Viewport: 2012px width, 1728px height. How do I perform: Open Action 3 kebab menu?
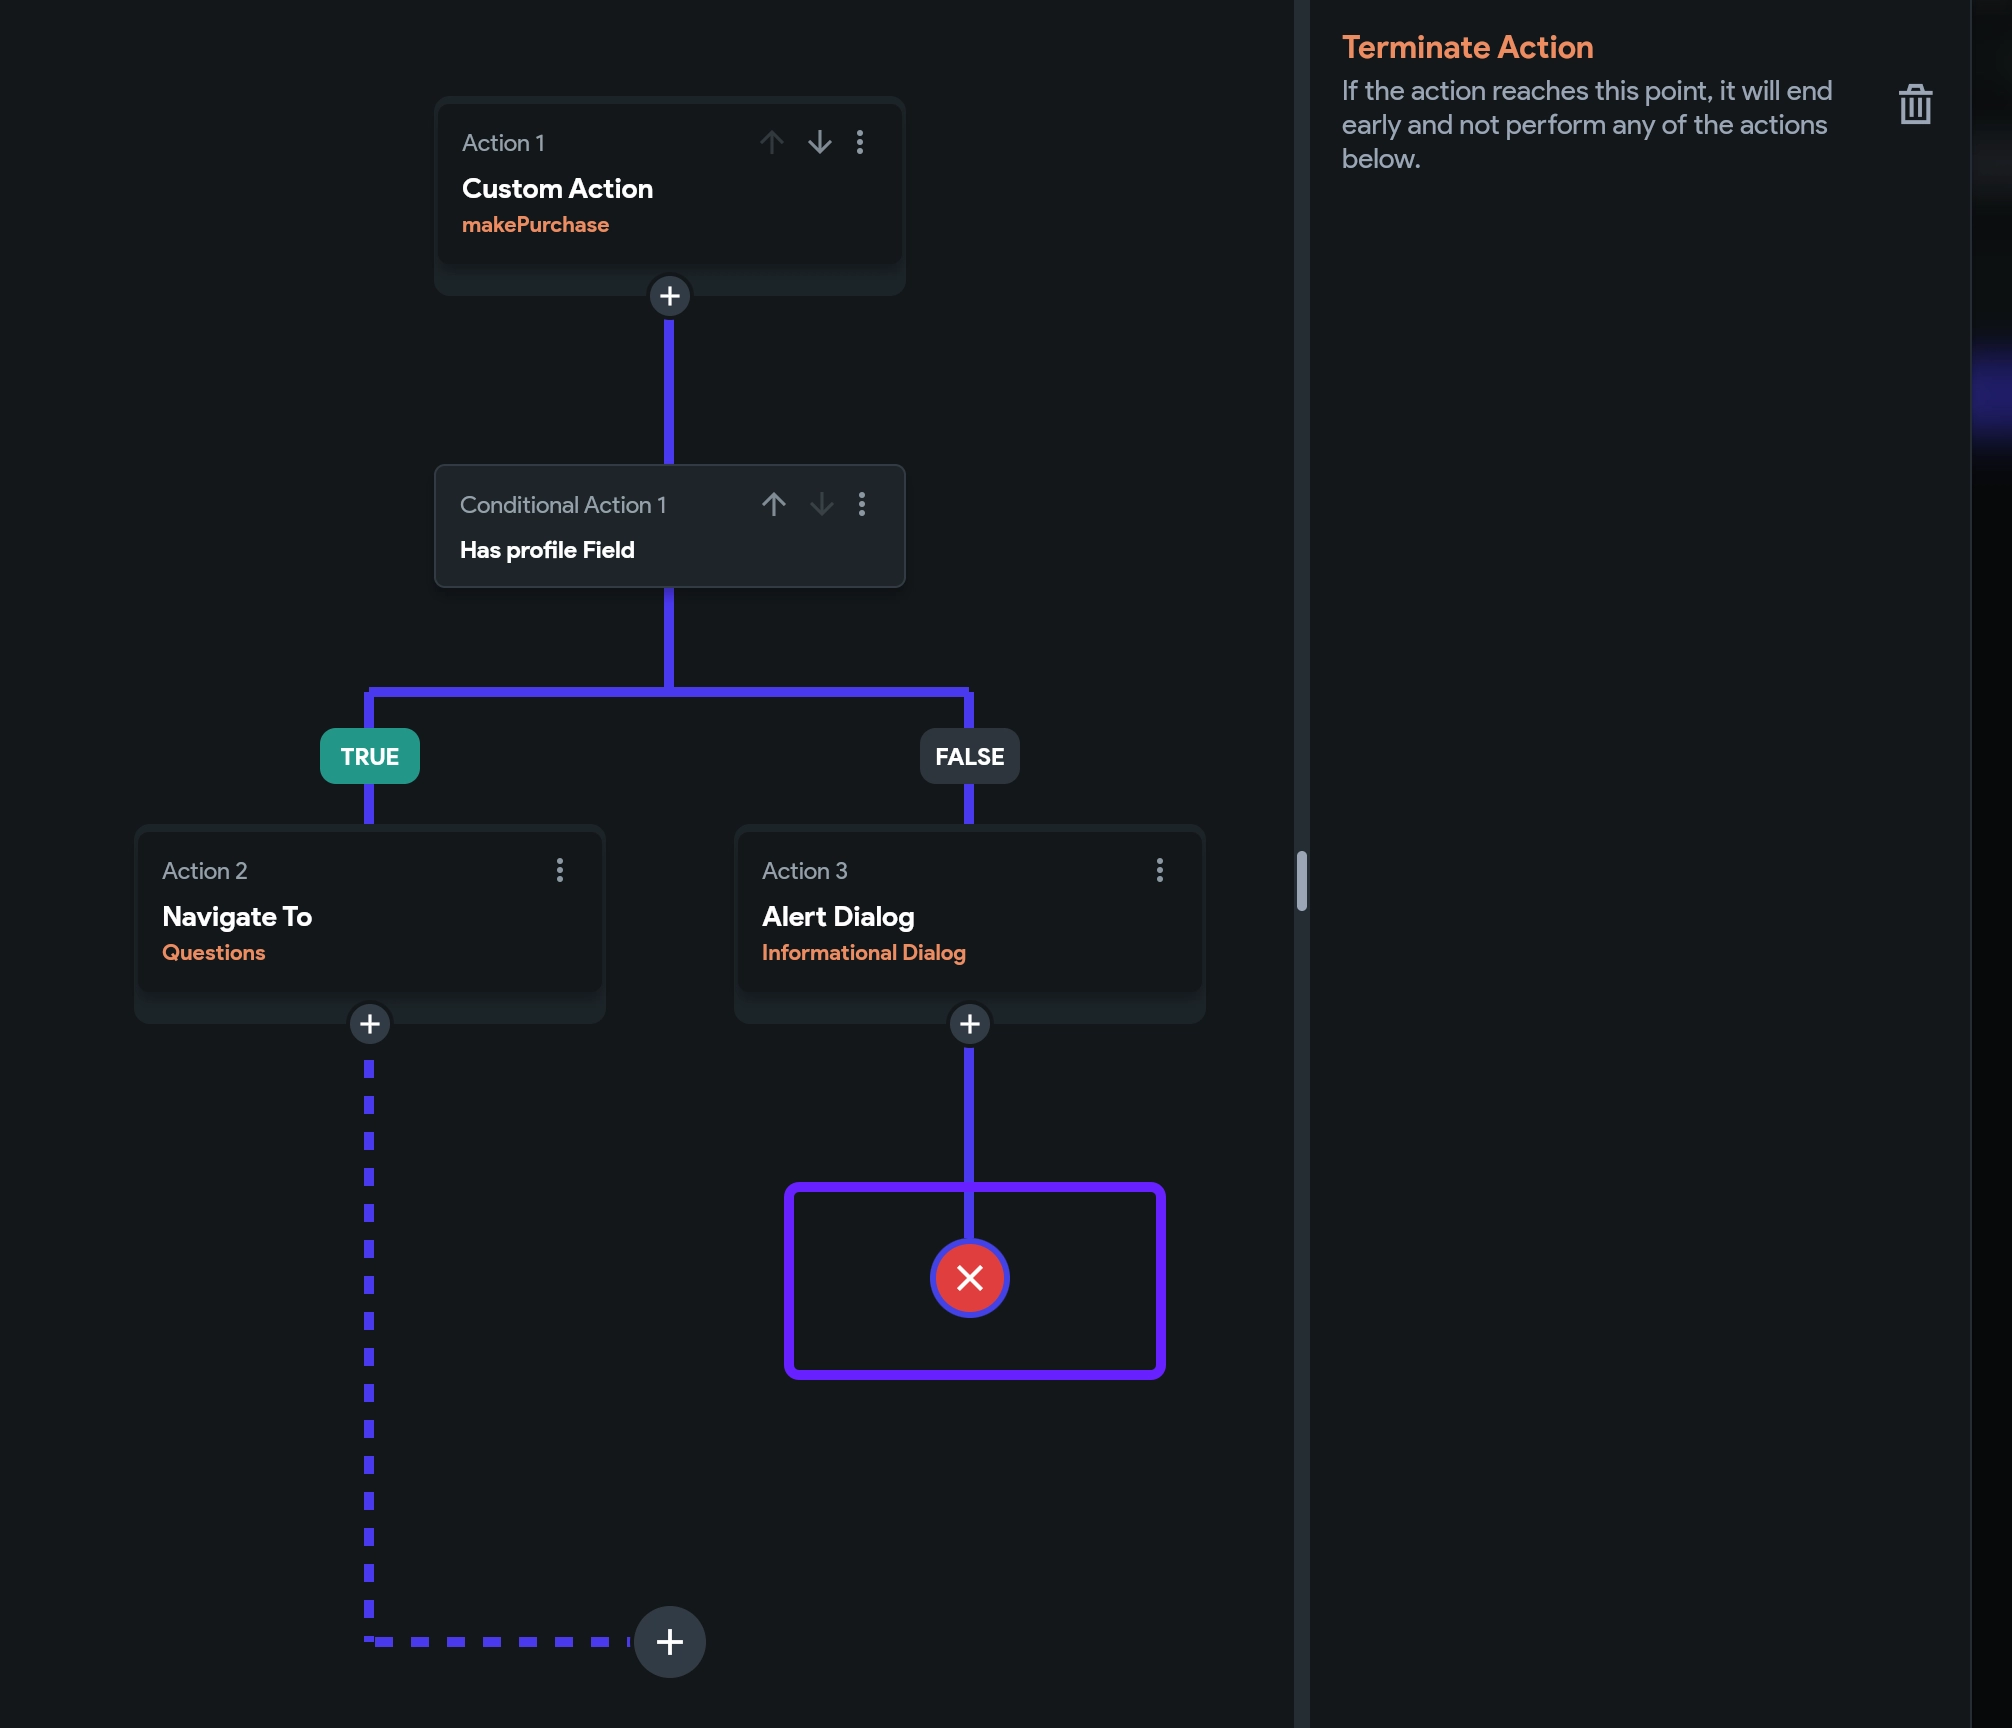(1160, 870)
